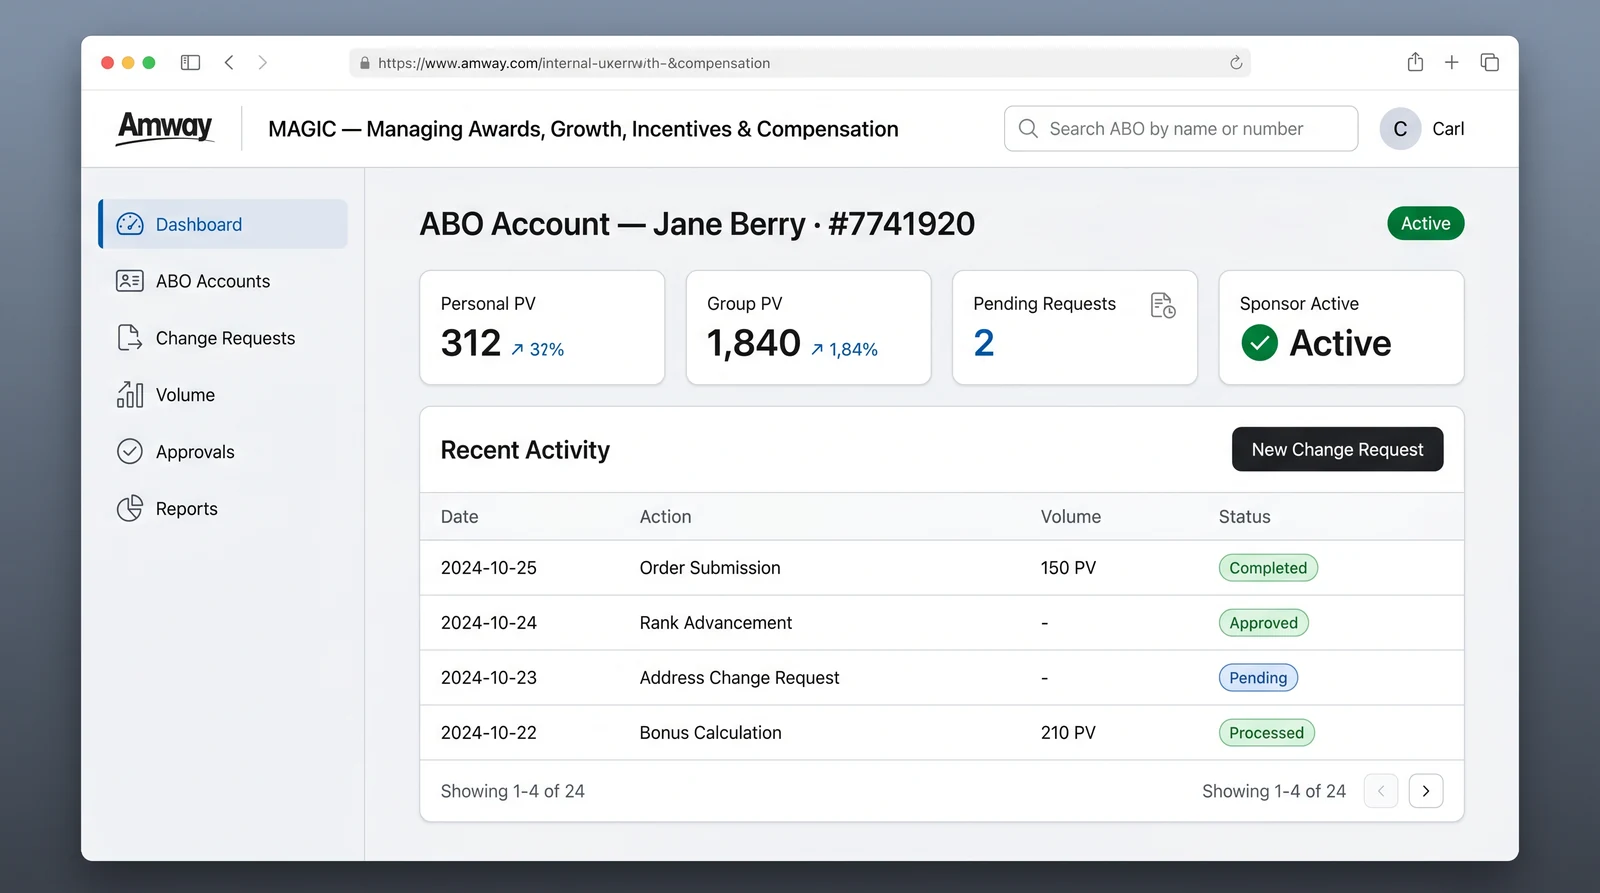Open Carl's avatar circle
Screen dimensions: 1600x893
tap(1400, 128)
